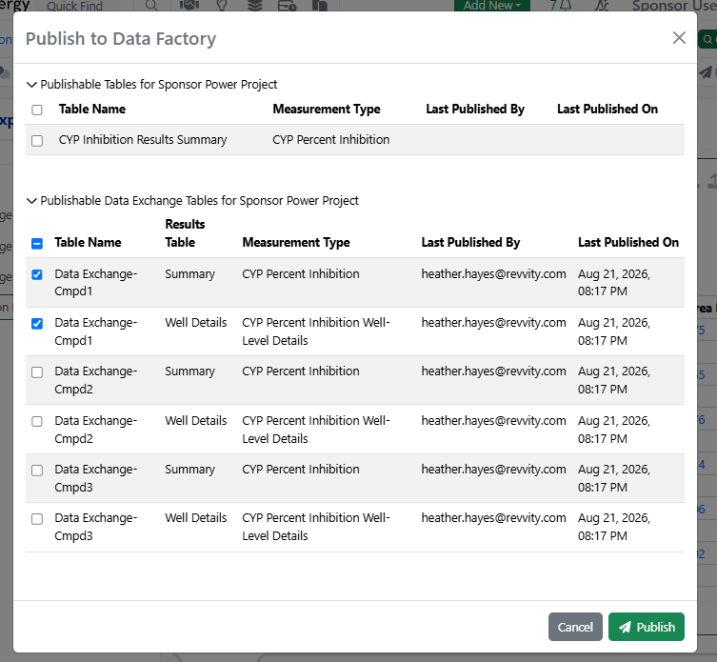Viewport: 717px width, 662px height.
Task: Click the Cancel button
Action: coord(575,627)
